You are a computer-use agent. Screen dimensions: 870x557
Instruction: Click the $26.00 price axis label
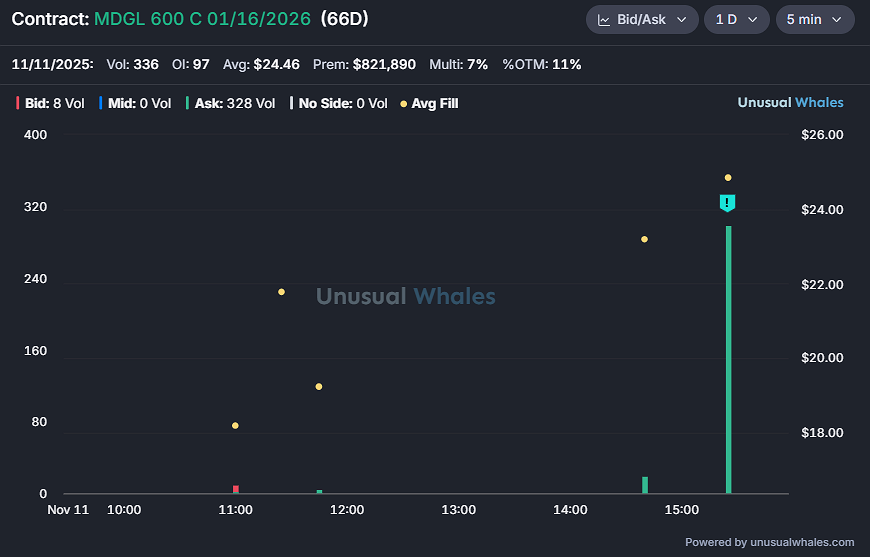click(822, 135)
